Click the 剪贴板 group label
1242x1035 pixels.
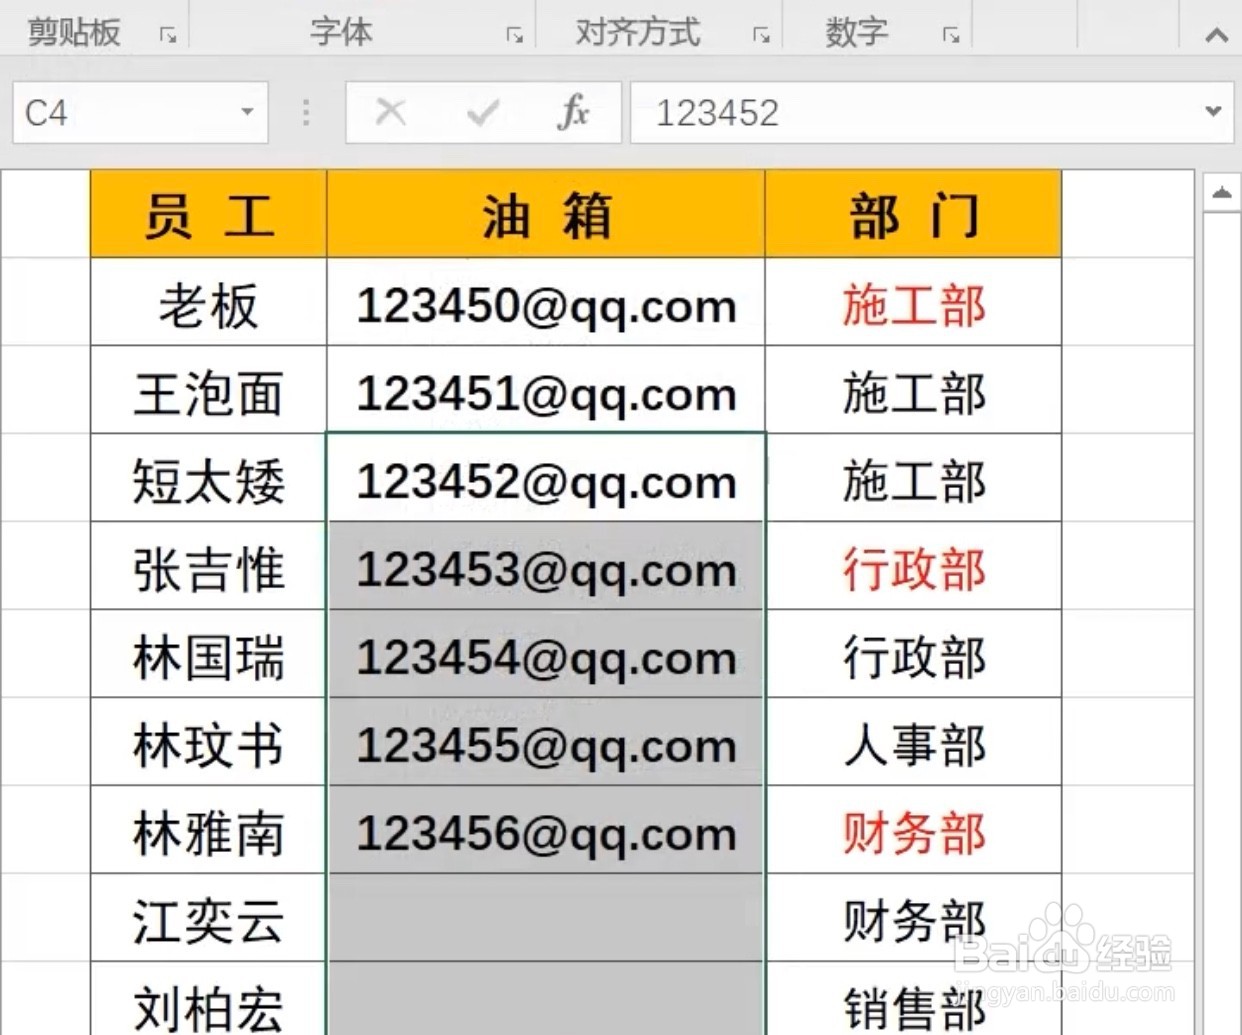tap(73, 31)
